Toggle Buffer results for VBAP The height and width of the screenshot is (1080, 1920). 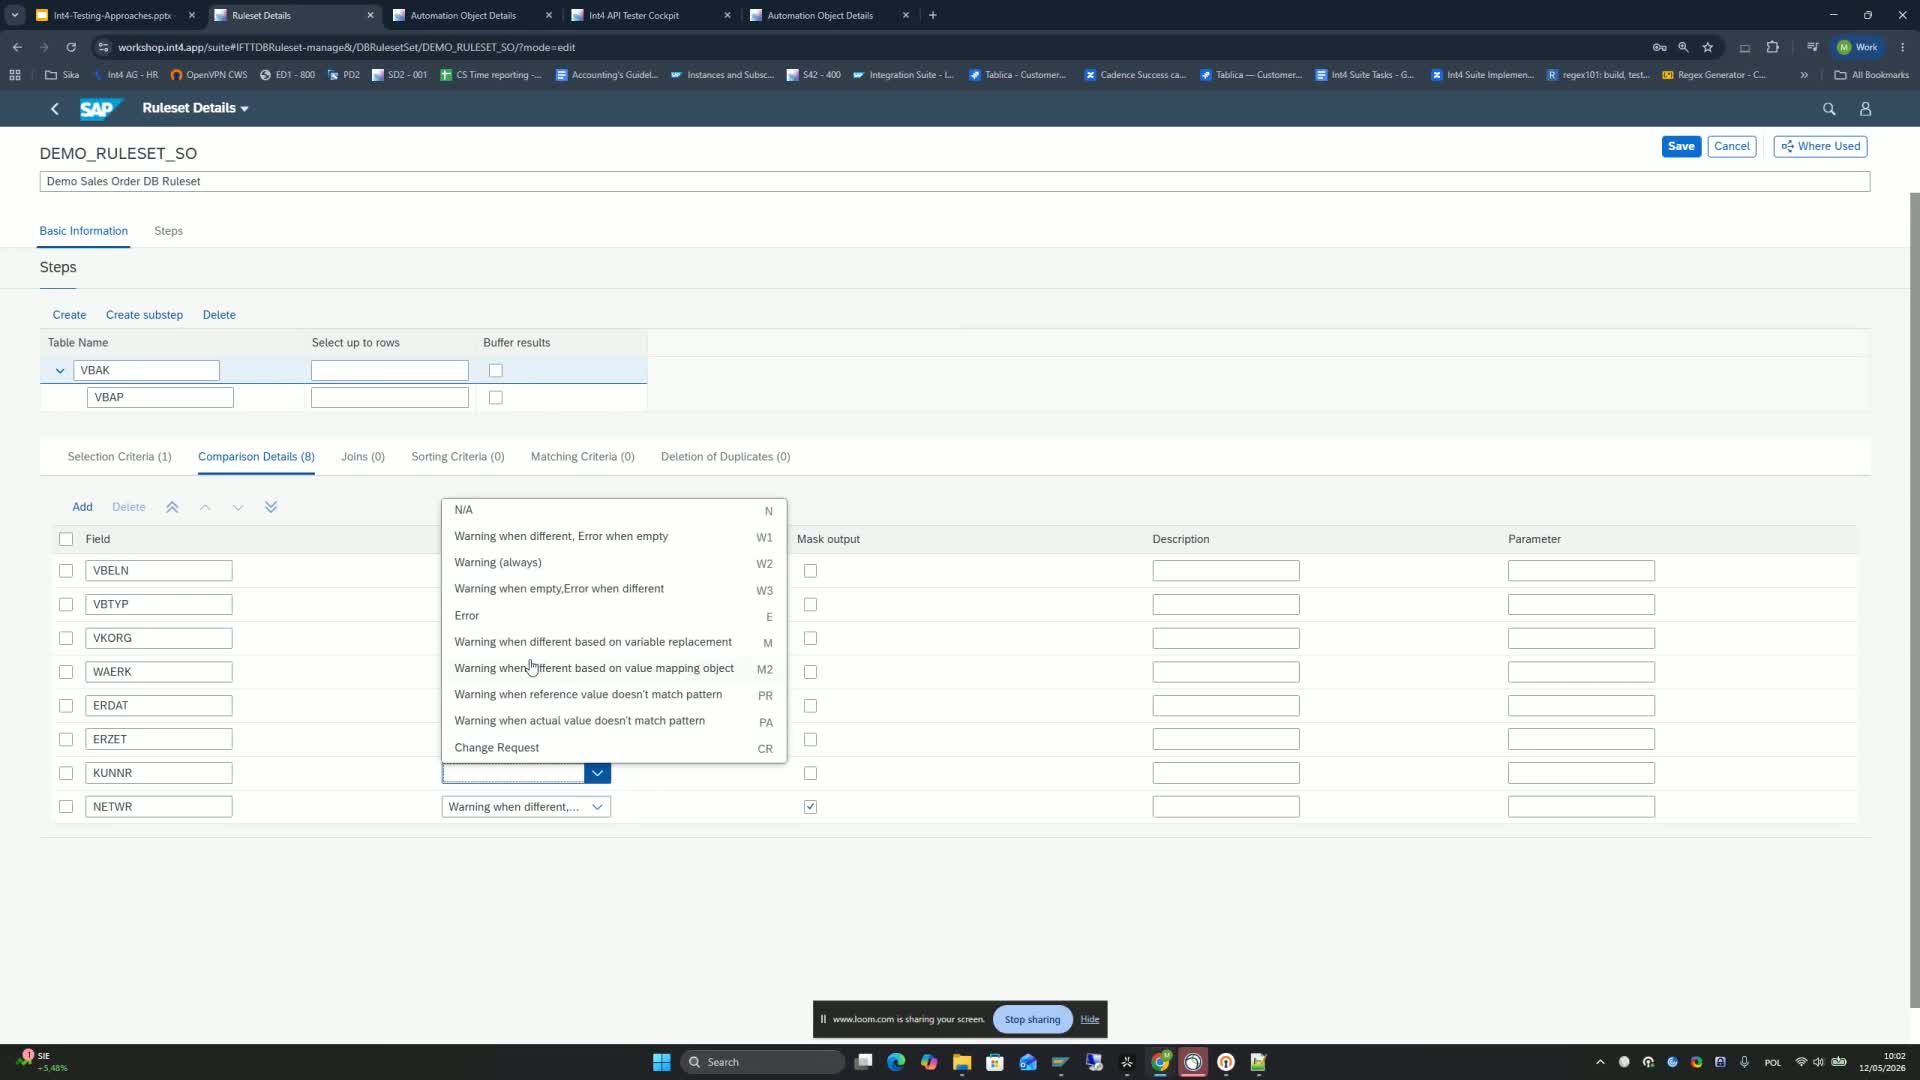[x=496, y=398]
